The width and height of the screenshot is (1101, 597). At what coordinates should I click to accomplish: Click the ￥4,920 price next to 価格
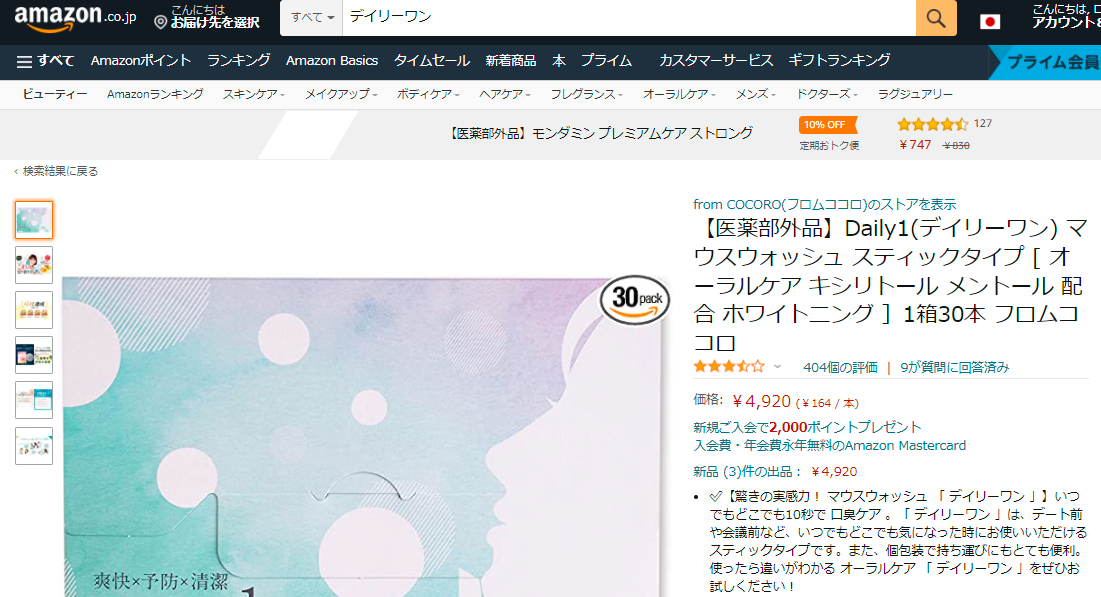coord(761,401)
